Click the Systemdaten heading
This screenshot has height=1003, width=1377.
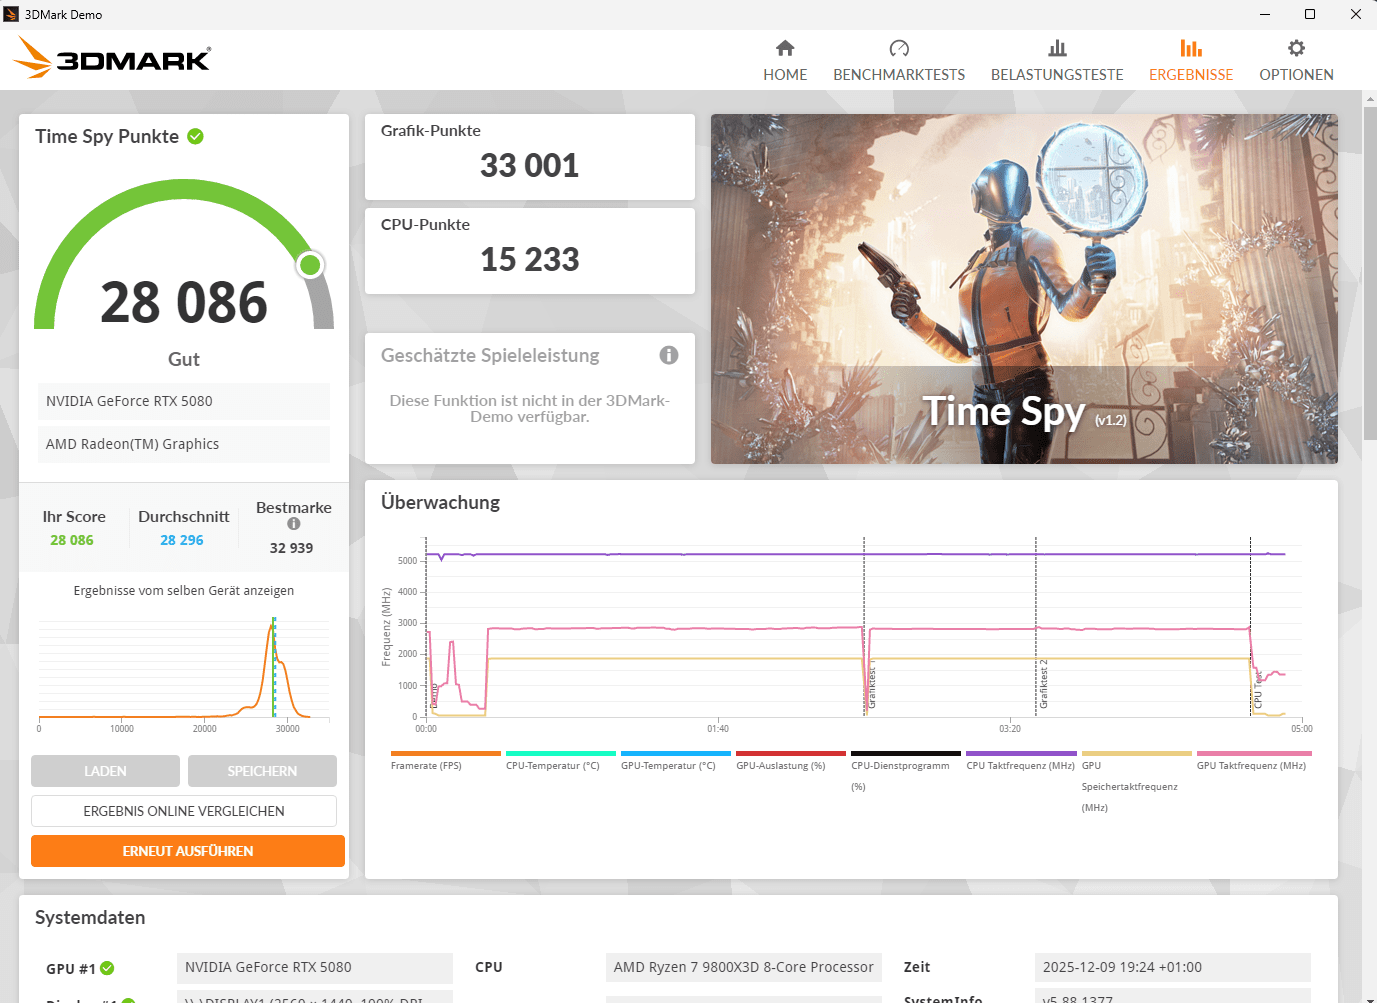(x=90, y=917)
